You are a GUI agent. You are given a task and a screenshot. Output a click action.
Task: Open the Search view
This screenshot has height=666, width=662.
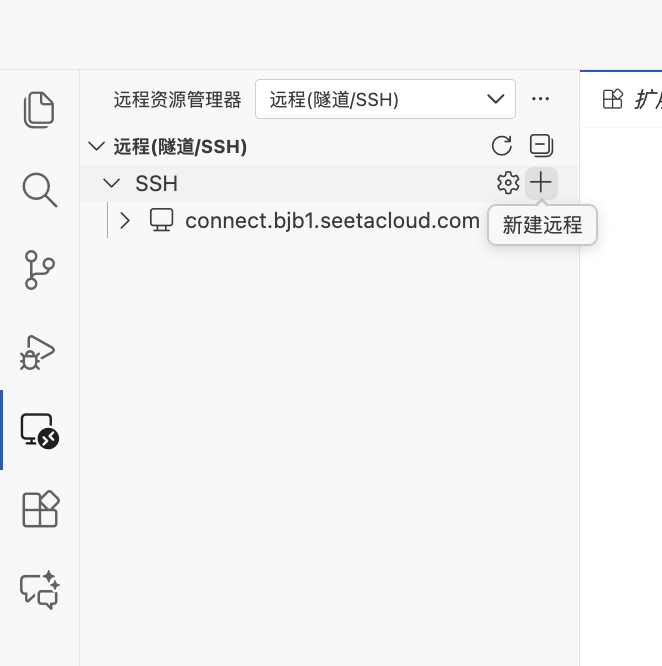pos(39,189)
